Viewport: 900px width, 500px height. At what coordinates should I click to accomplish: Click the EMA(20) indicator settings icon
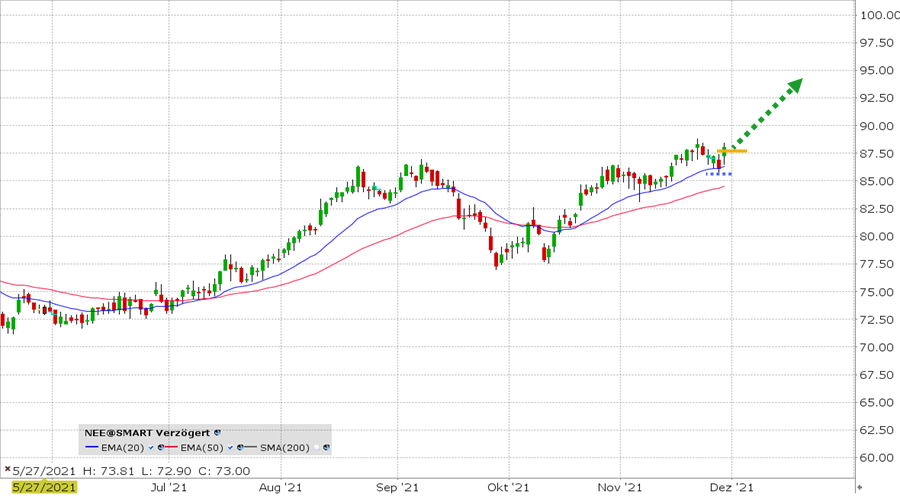click(x=161, y=447)
